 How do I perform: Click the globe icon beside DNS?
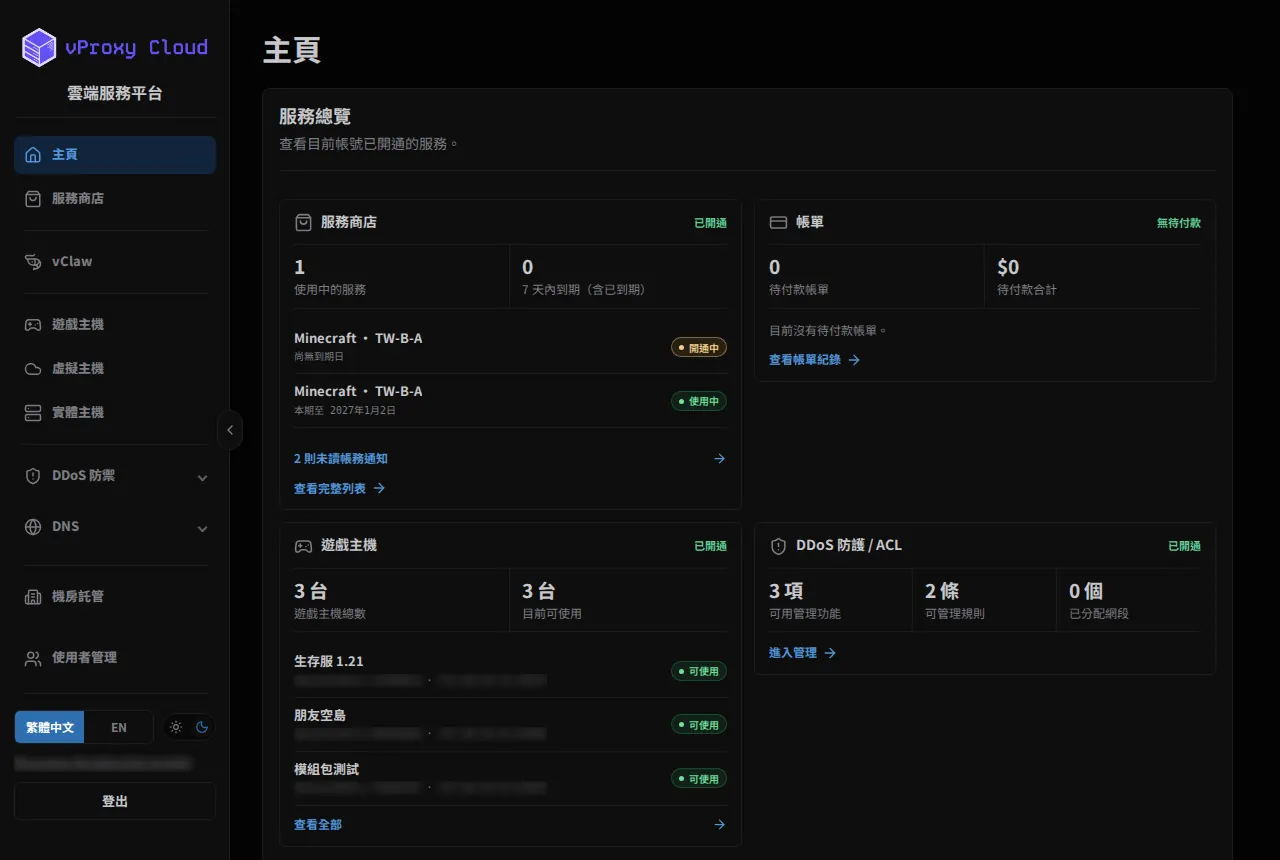pos(33,527)
